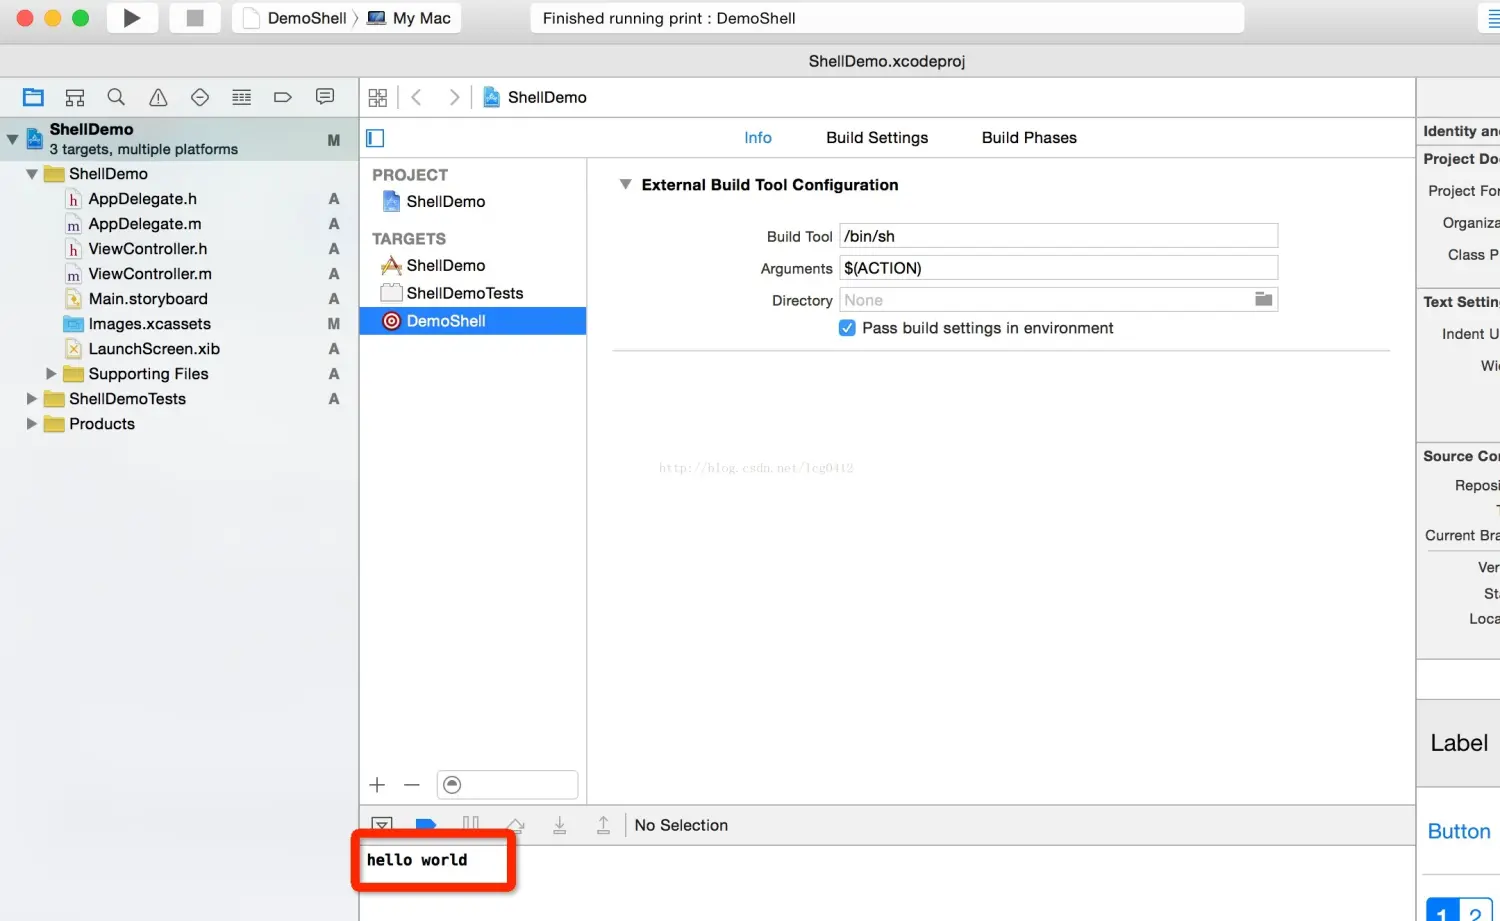Add a new target with plus
This screenshot has height=921, width=1500.
click(377, 785)
